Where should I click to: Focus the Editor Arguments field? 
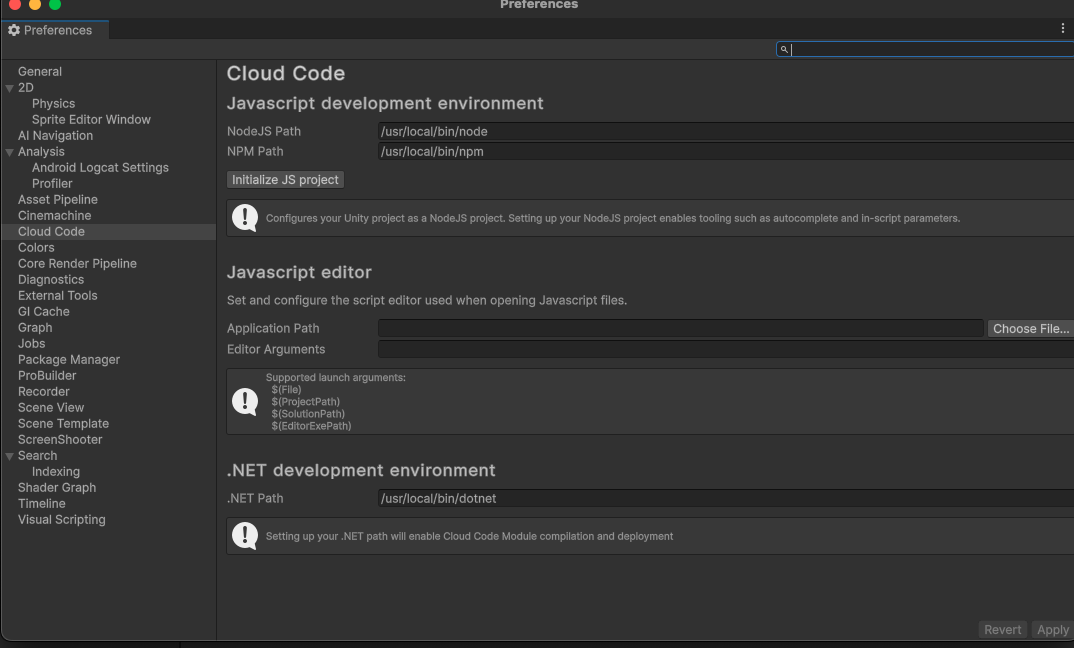pyautogui.click(x=725, y=349)
